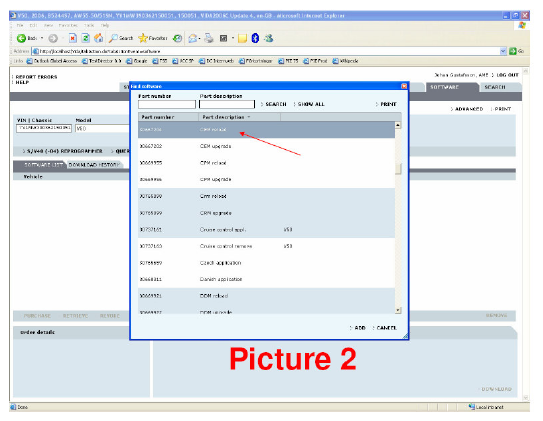Click the Bluetooth toolbar icon
The width and height of the screenshot is (543, 421).
[x=255, y=38]
